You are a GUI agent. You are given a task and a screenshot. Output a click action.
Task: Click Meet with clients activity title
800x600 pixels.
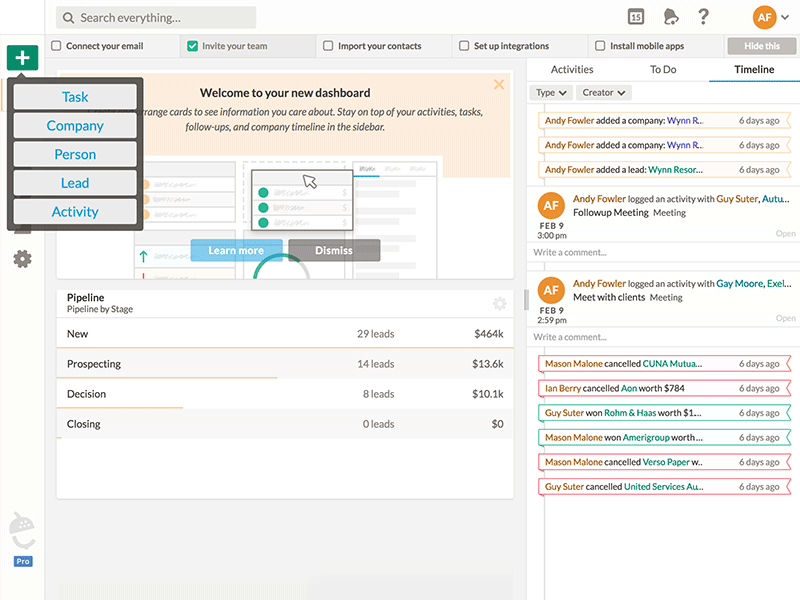[x=609, y=297]
